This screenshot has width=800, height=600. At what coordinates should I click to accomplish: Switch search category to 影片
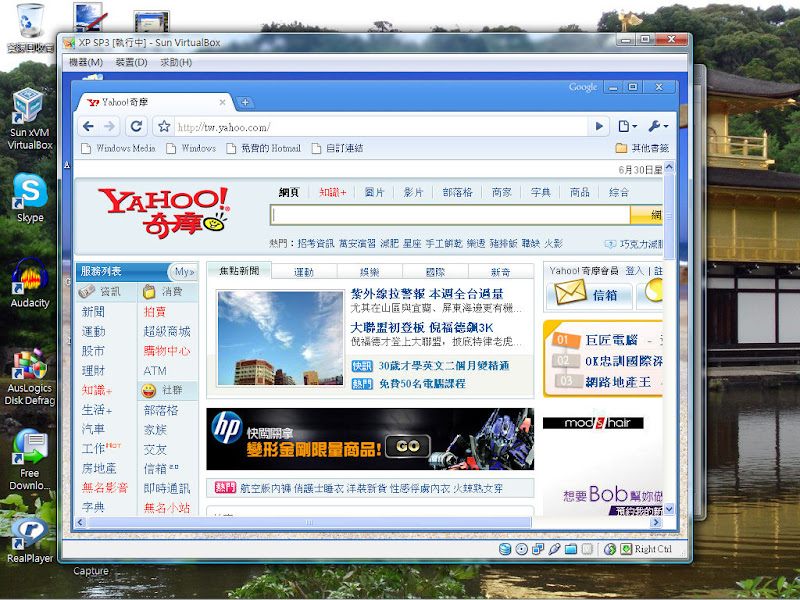pos(413,192)
